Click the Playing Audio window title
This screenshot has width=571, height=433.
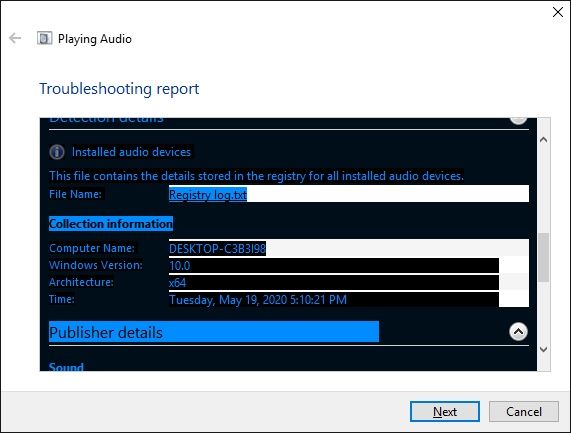[x=95, y=39]
